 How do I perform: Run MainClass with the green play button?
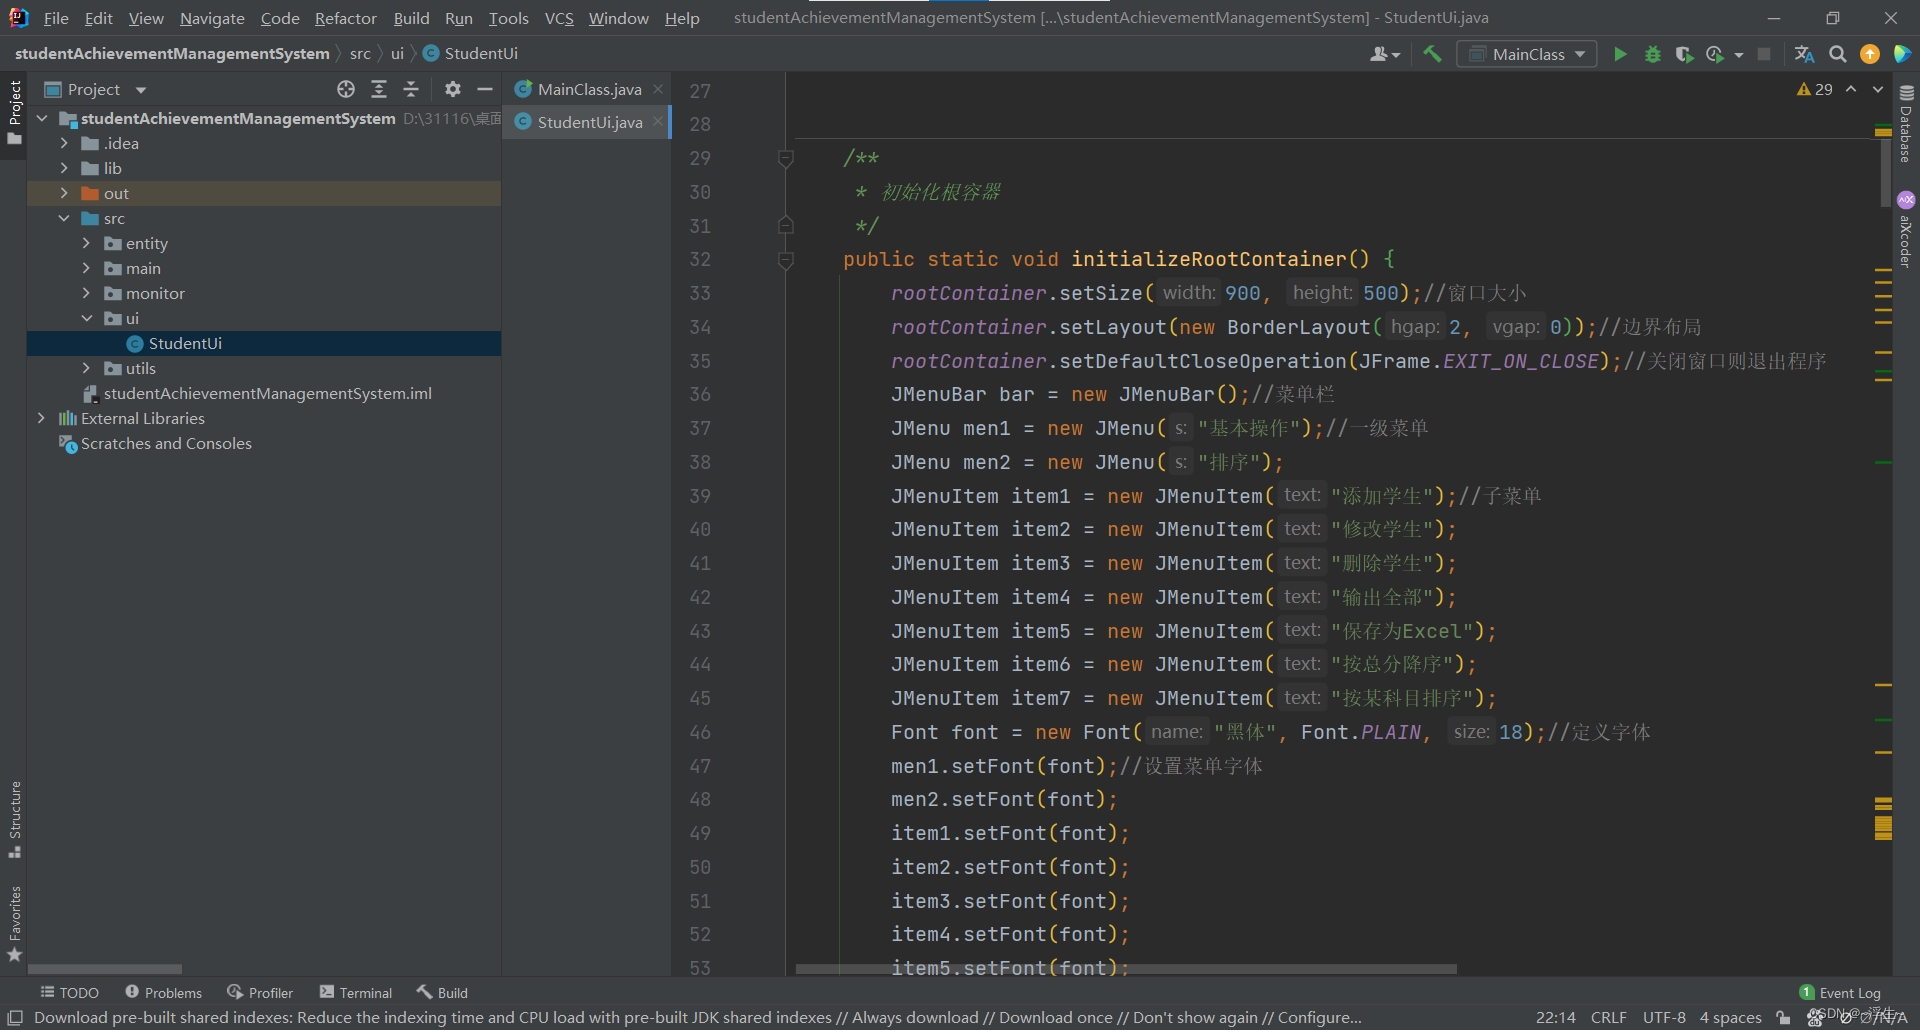tap(1620, 54)
